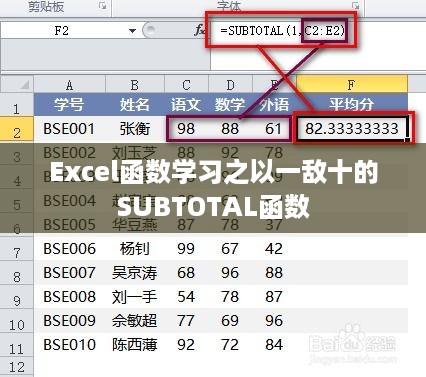This screenshot has width=426, height=377.
Task: Click the 学号 header cell
Action: [69, 105]
